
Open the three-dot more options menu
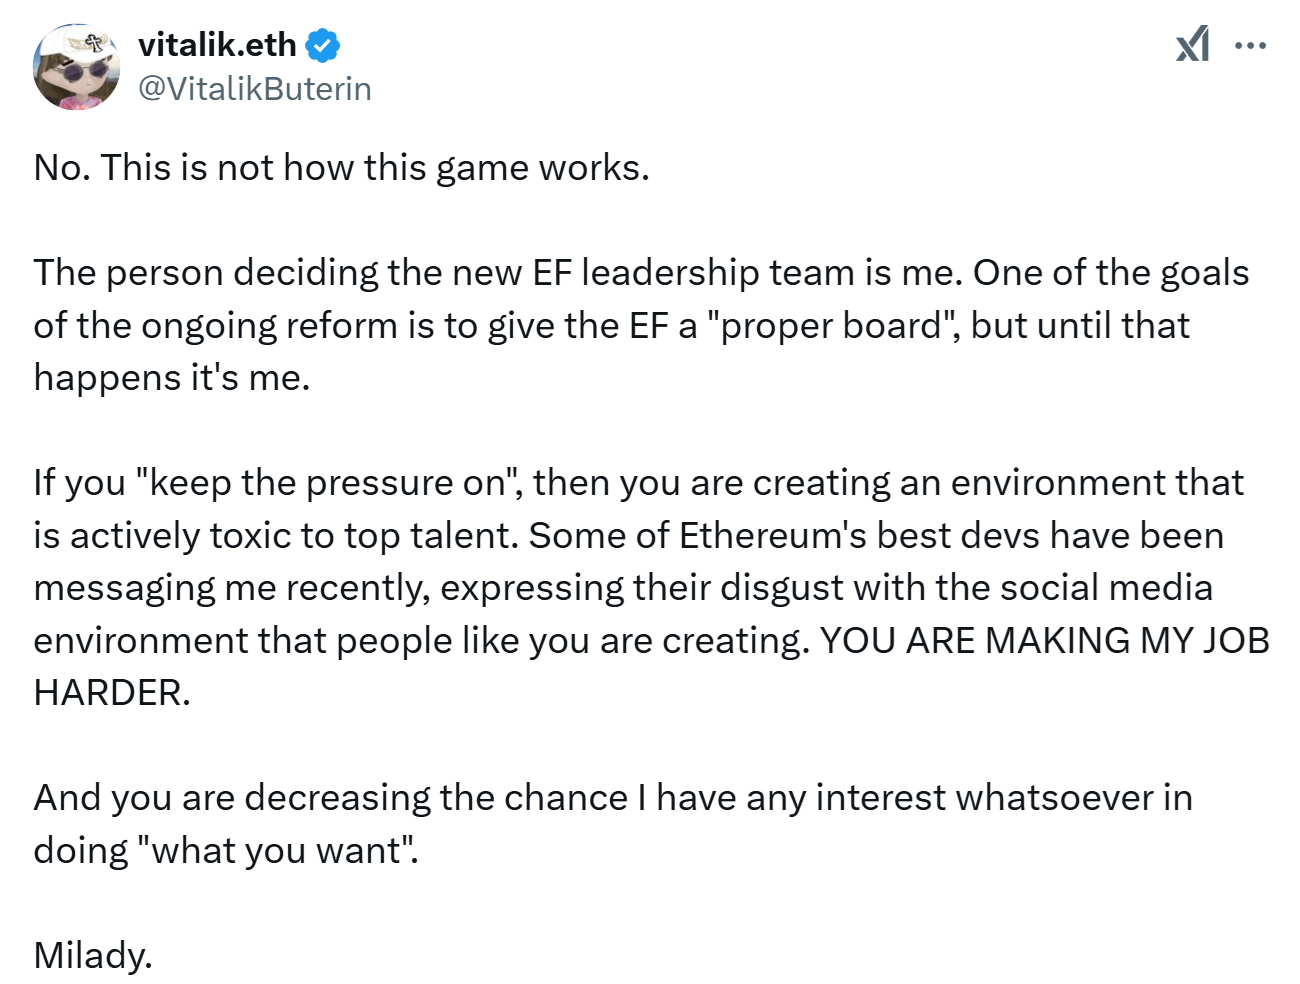(x=1250, y=45)
